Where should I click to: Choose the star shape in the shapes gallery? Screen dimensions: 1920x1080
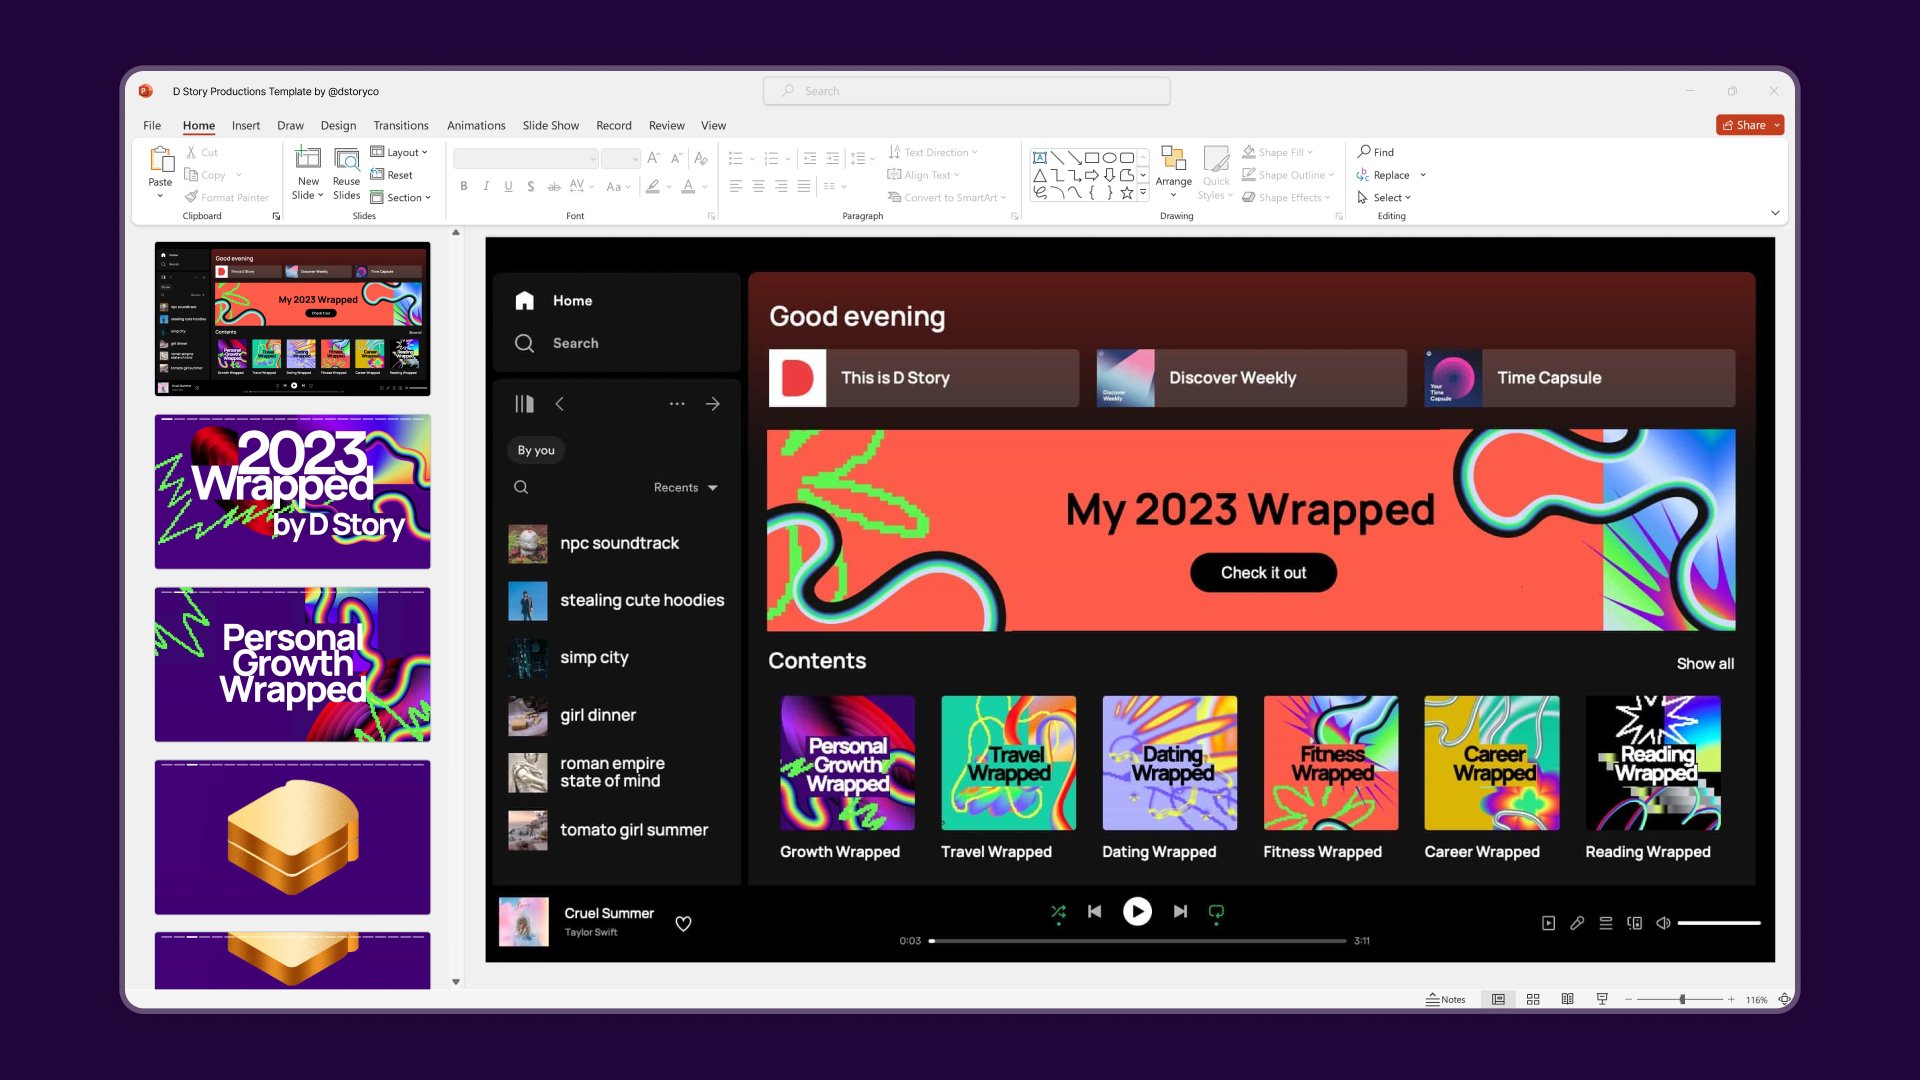(1126, 194)
